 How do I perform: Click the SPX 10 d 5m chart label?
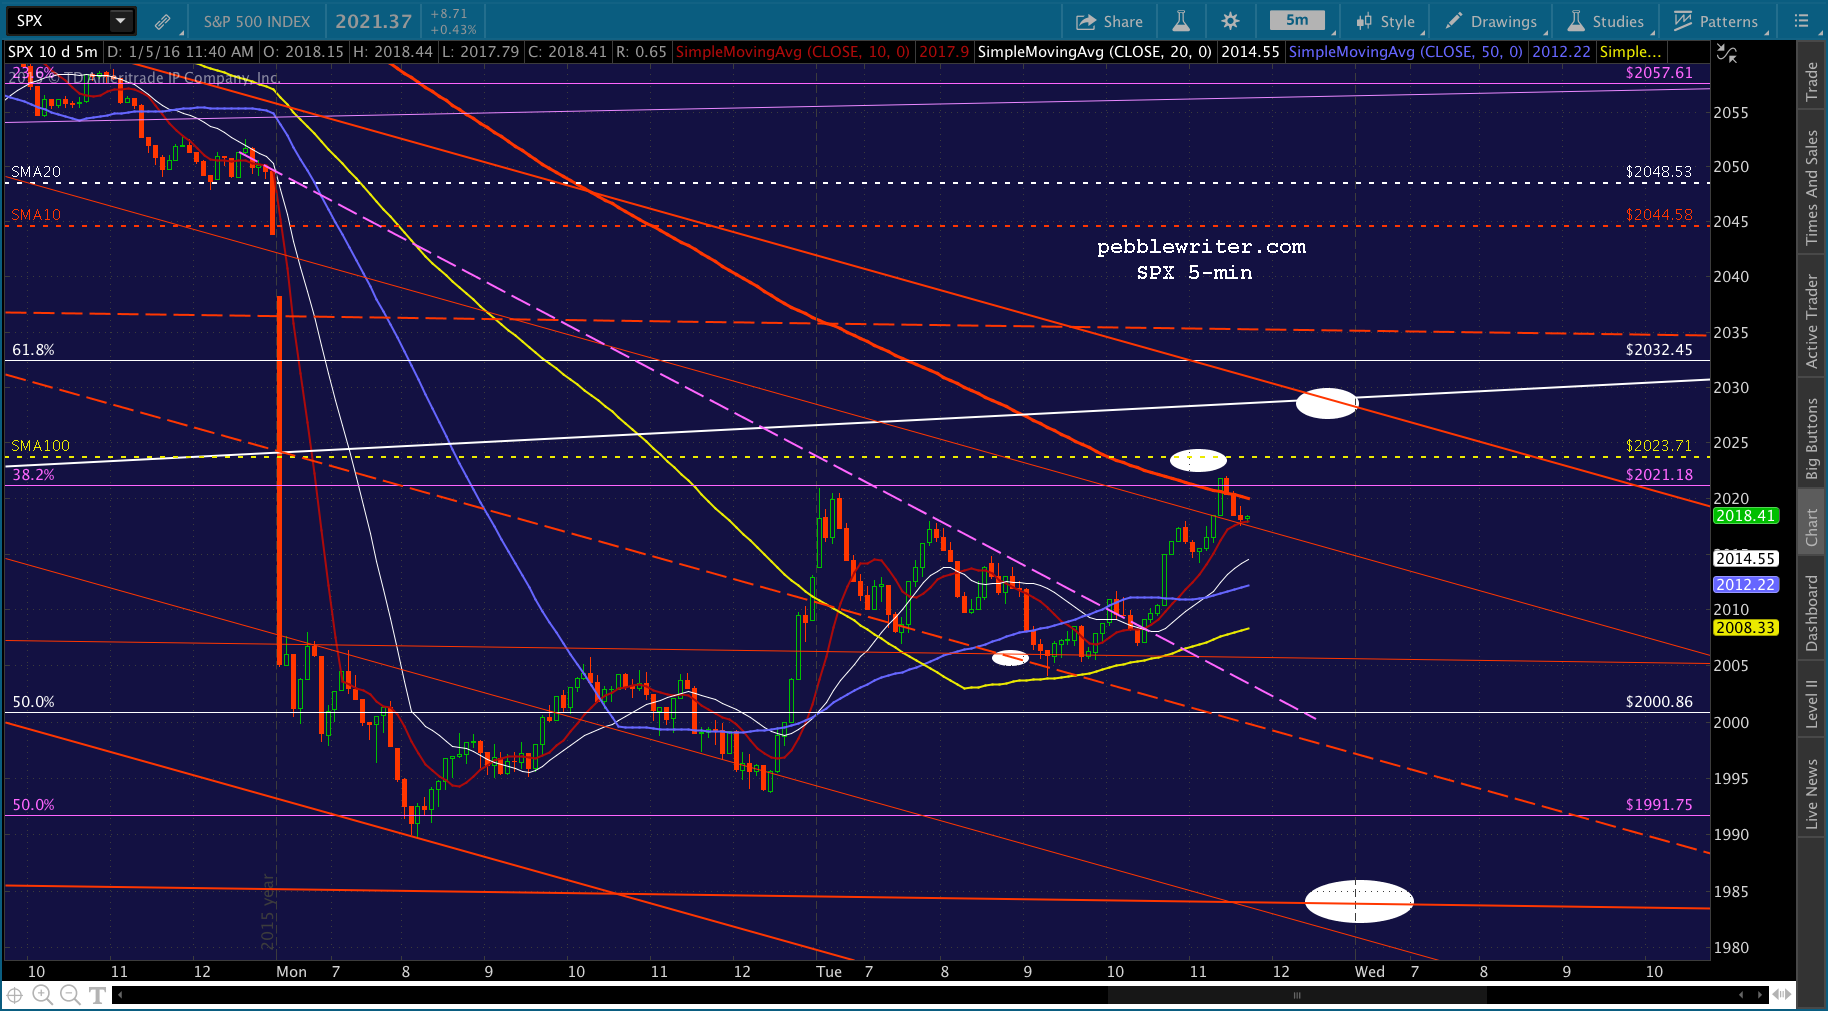tap(53, 52)
